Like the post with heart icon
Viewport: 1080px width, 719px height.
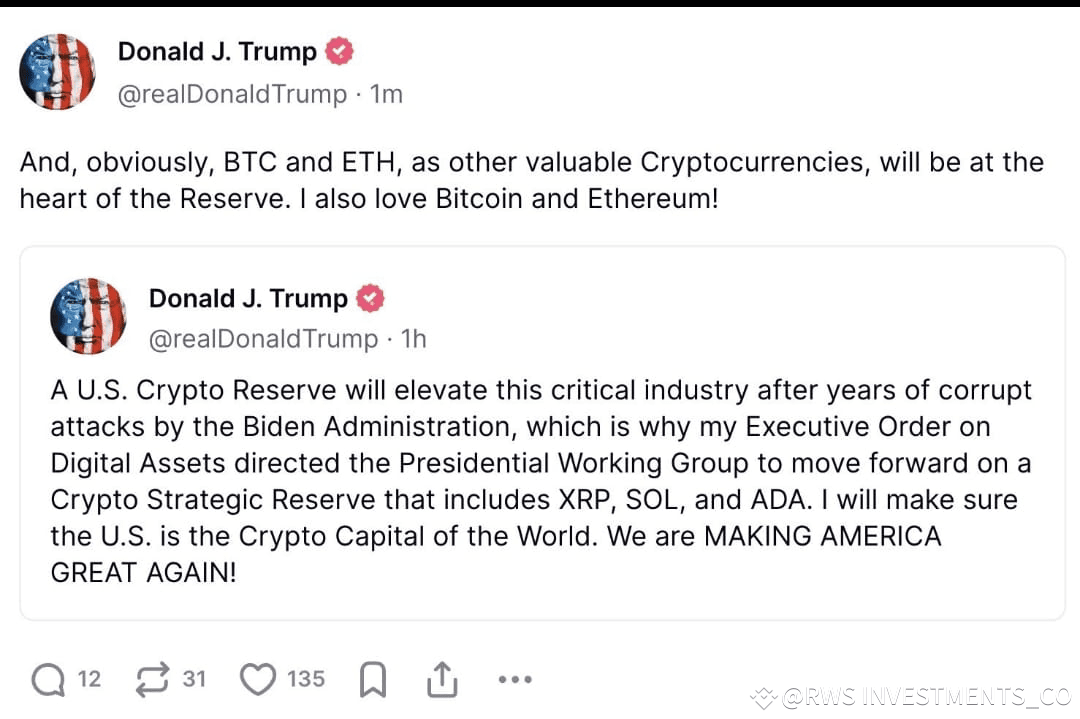258,679
